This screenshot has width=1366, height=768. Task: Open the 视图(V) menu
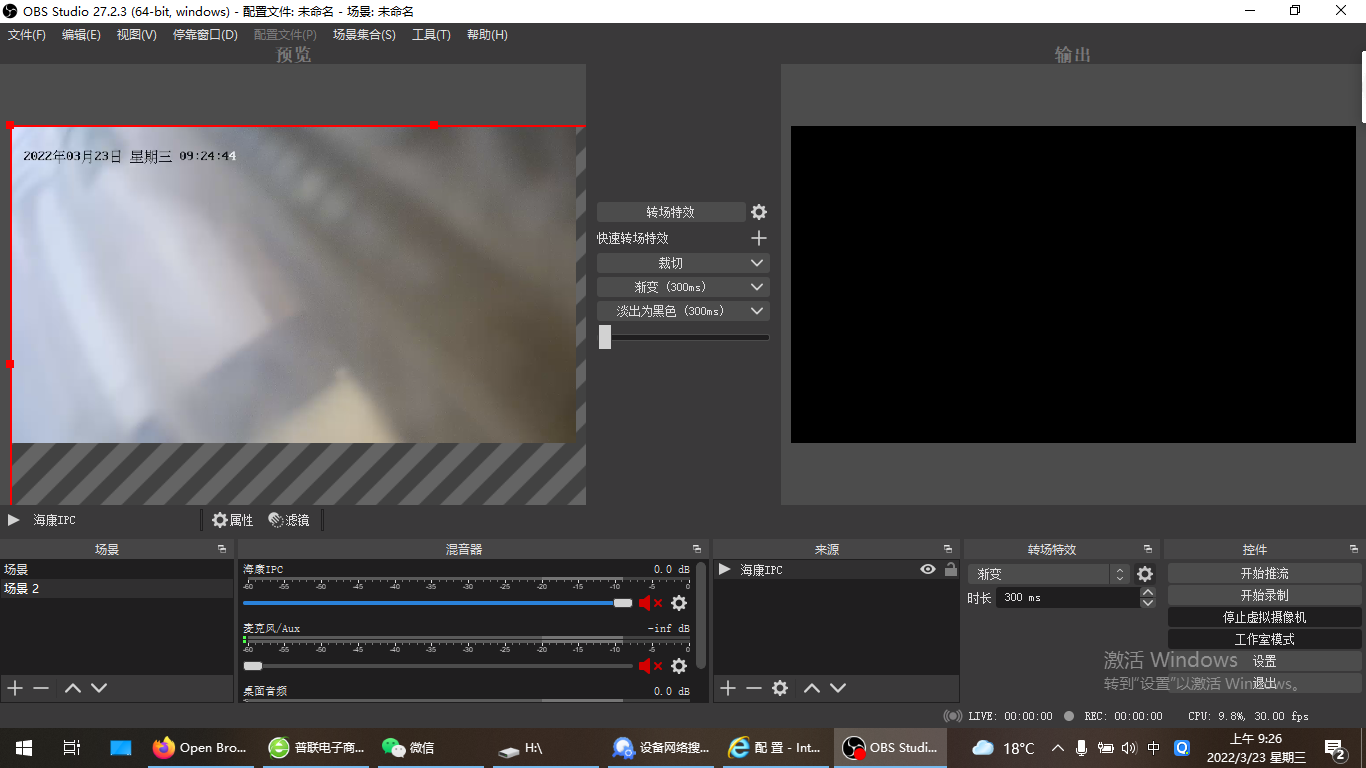(x=136, y=34)
